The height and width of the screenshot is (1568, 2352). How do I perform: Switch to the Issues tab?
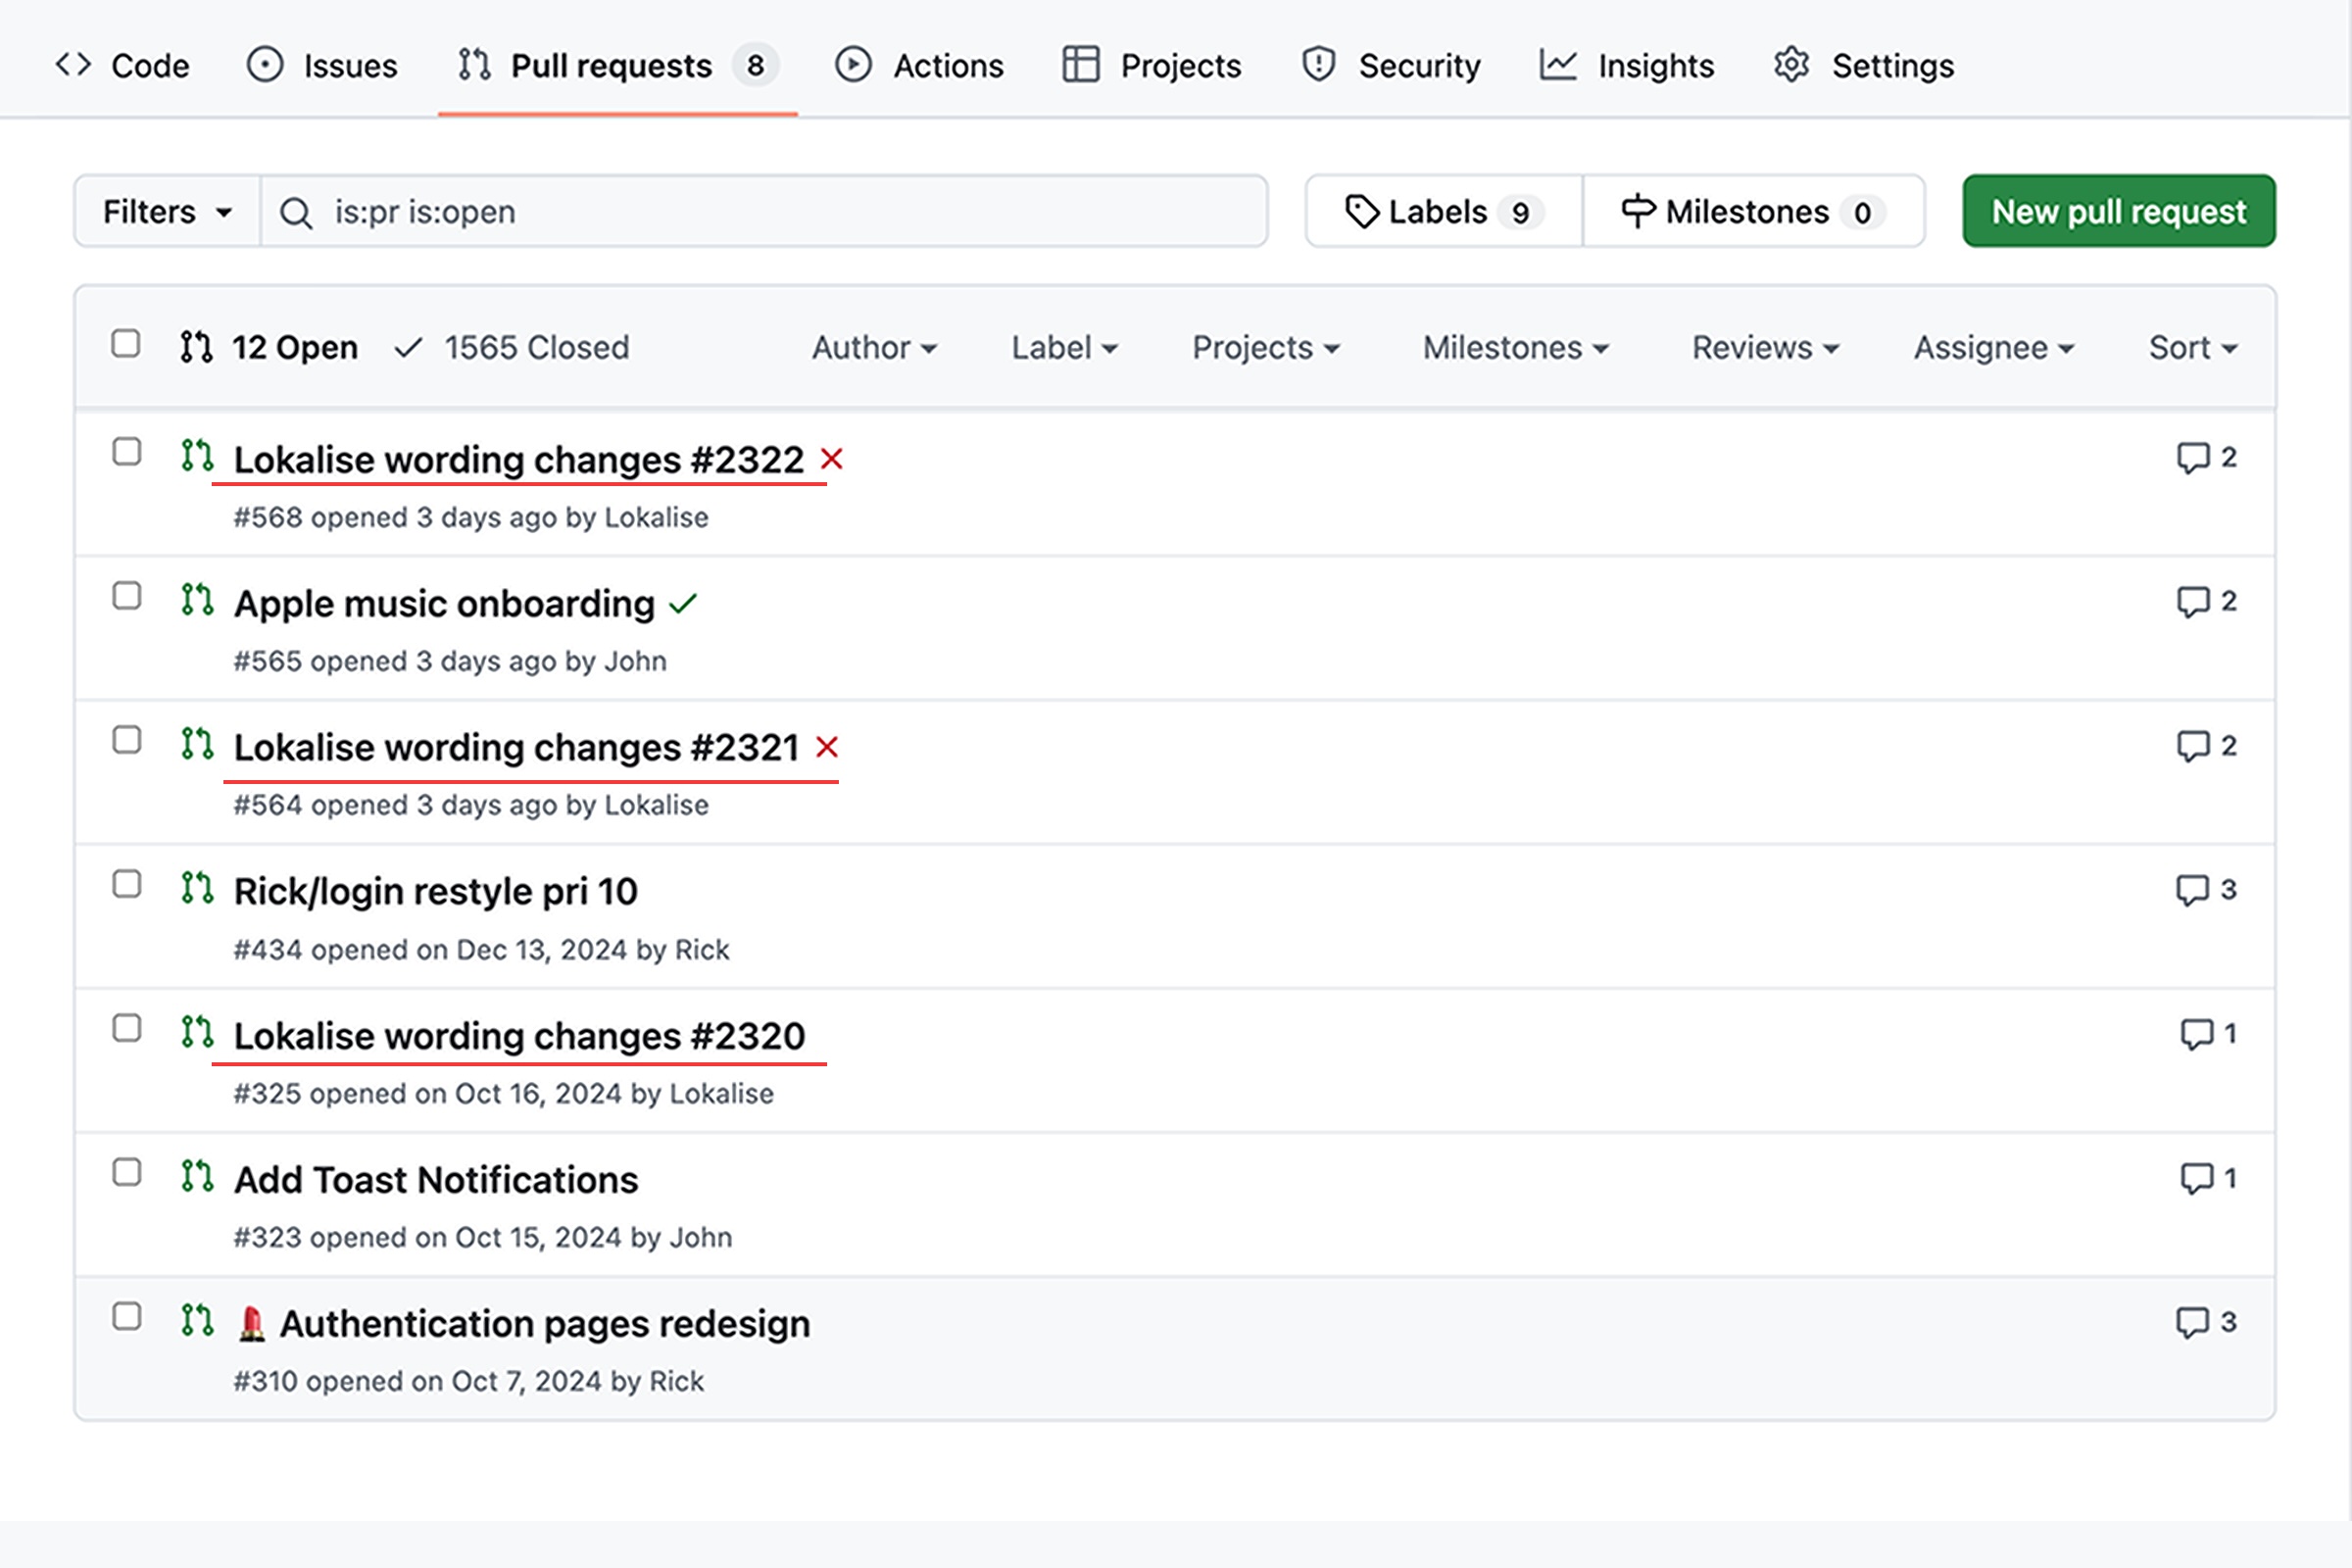tap(322, 66)
